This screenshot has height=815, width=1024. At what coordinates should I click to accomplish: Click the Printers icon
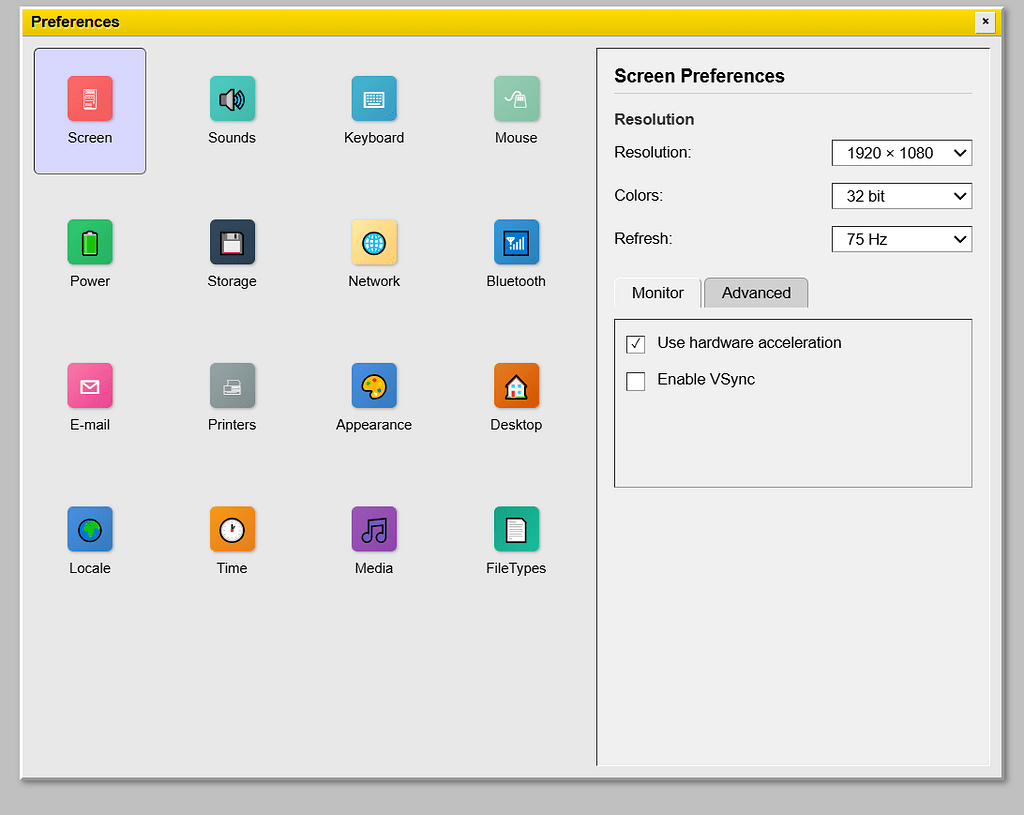click(x=232, y=386)
